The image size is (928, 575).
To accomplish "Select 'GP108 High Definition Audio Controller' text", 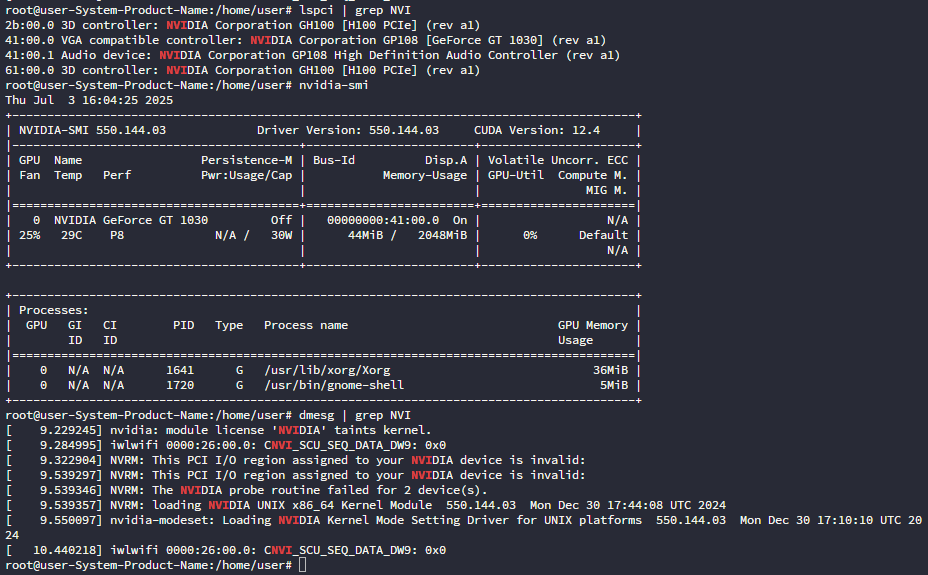I will tap(424, 55).
